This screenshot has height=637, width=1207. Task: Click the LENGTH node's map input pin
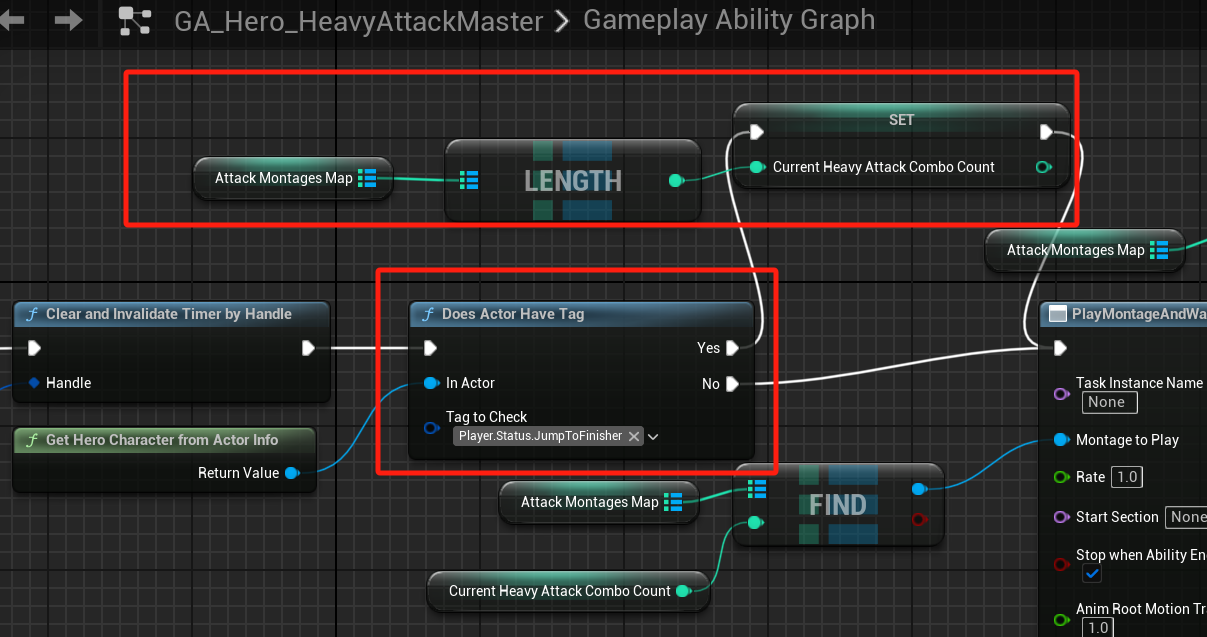pyautogui.click(x=469, y=180)
